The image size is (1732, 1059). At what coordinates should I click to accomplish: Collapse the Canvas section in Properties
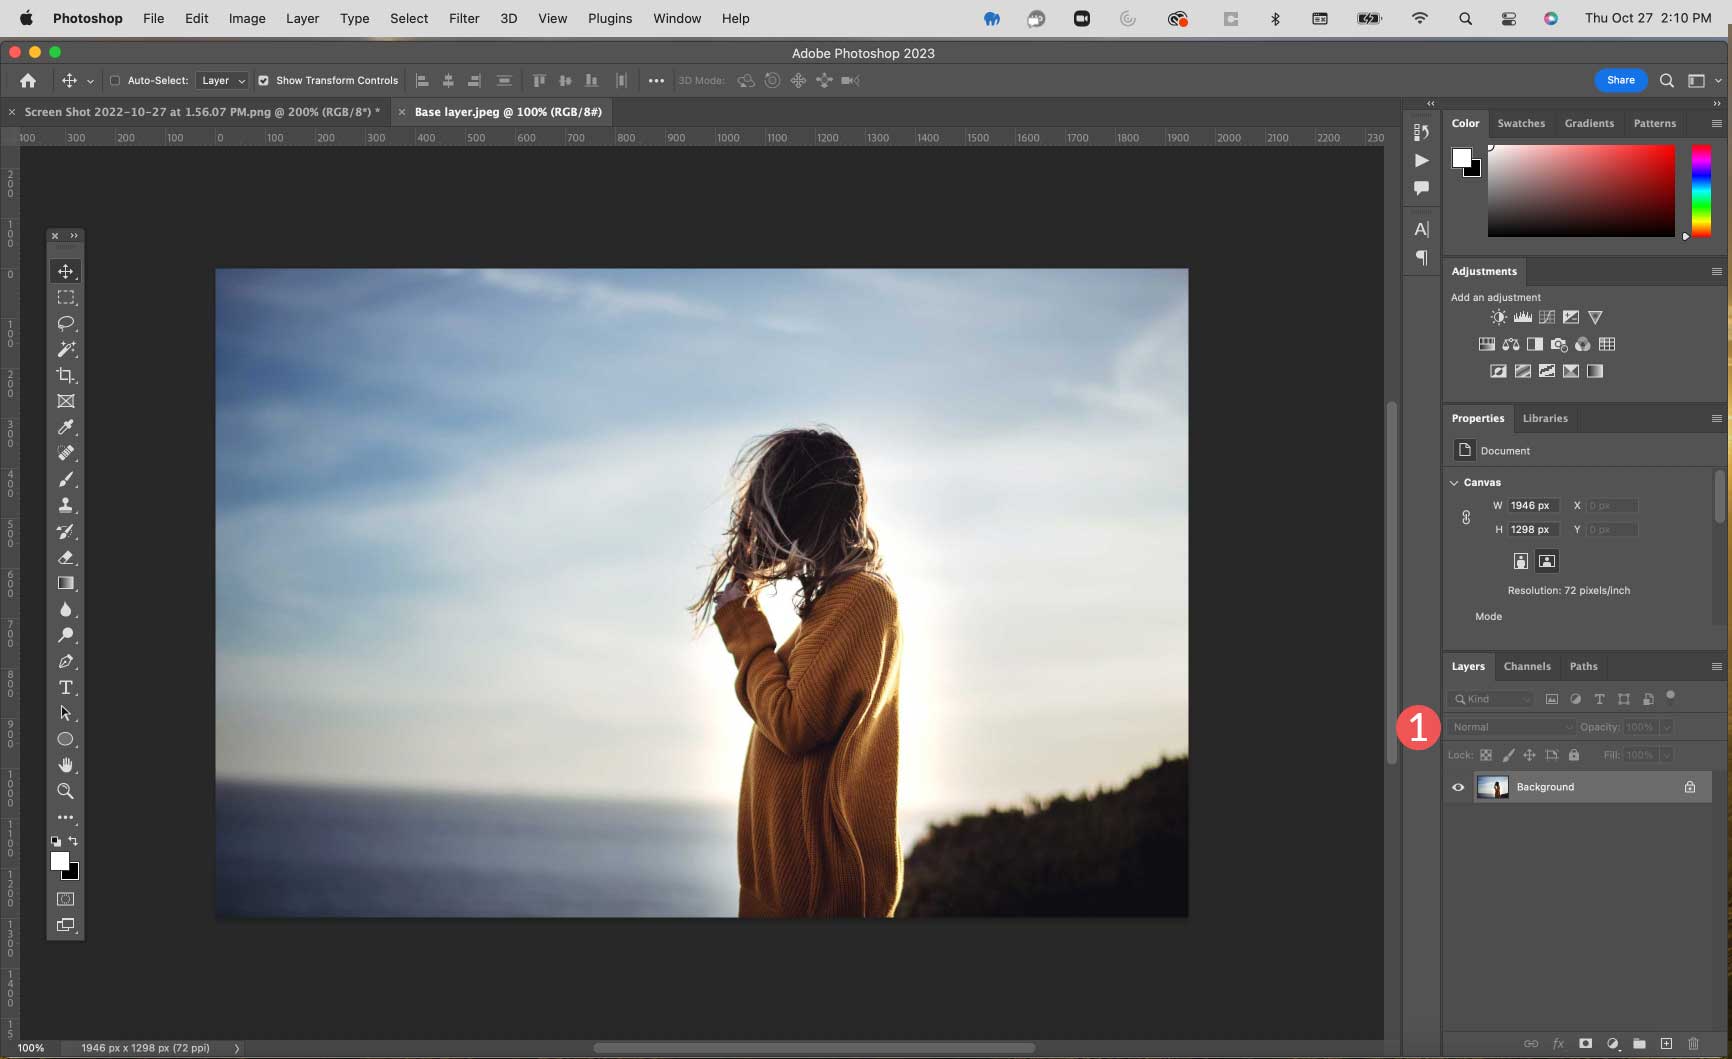(1455, 482)
